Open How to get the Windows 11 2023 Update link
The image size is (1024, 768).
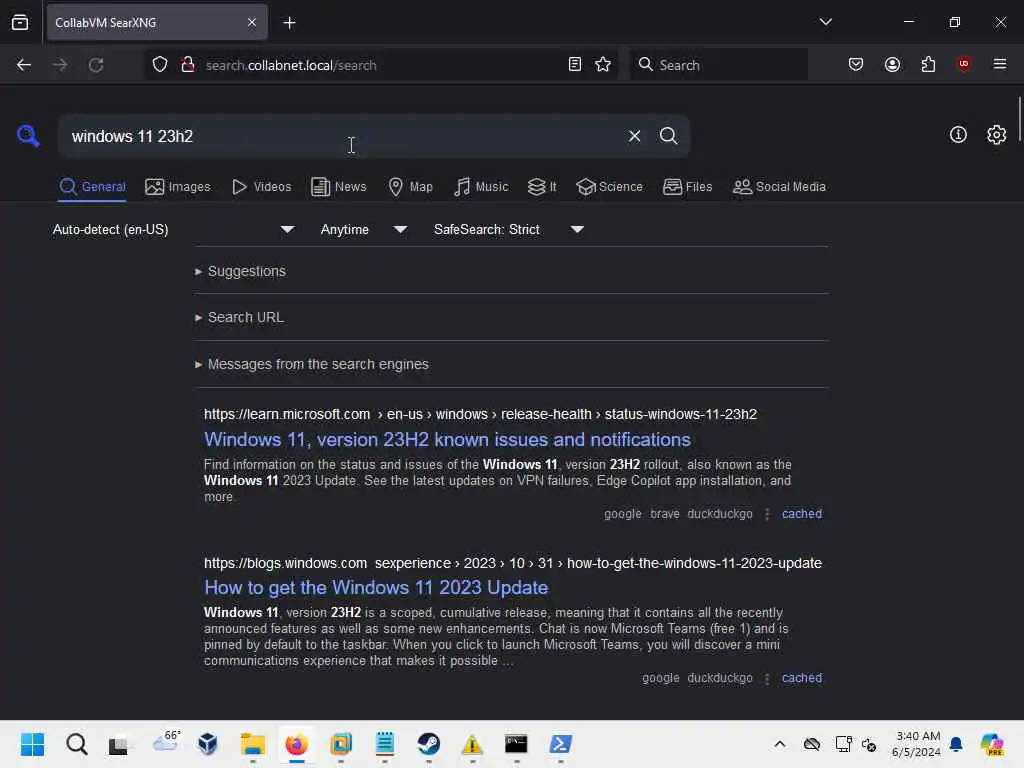pos(376,588)
